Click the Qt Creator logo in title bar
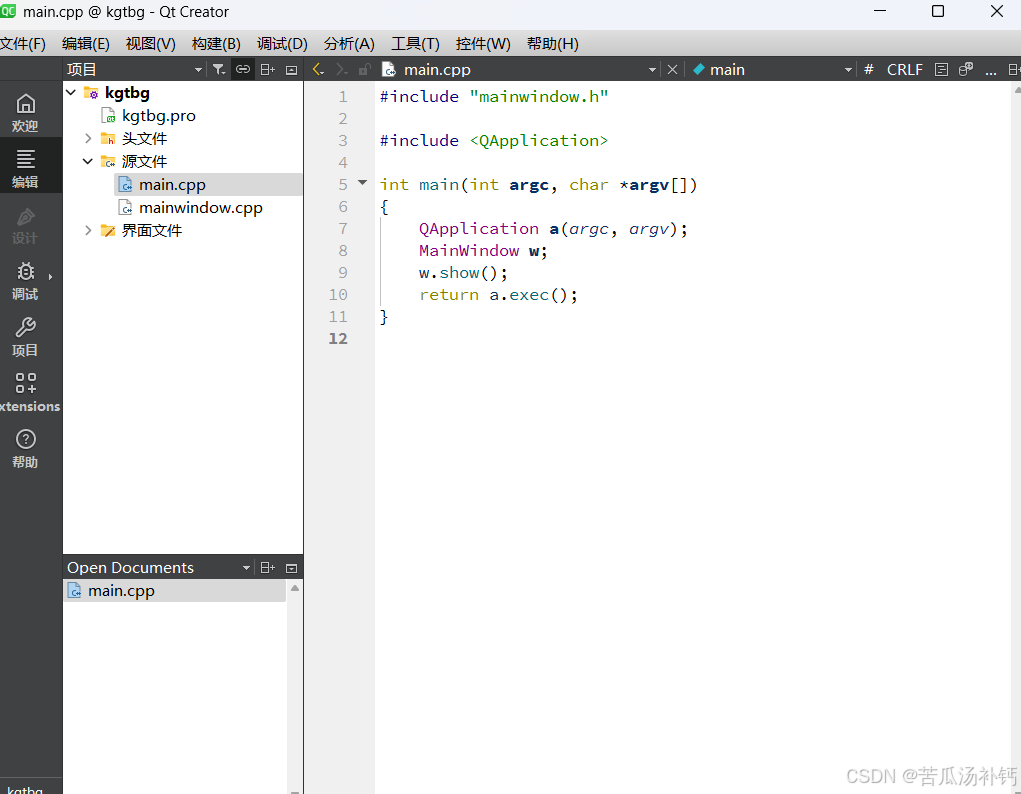Viewport: 1021px width, 794px height. point(8,11)
